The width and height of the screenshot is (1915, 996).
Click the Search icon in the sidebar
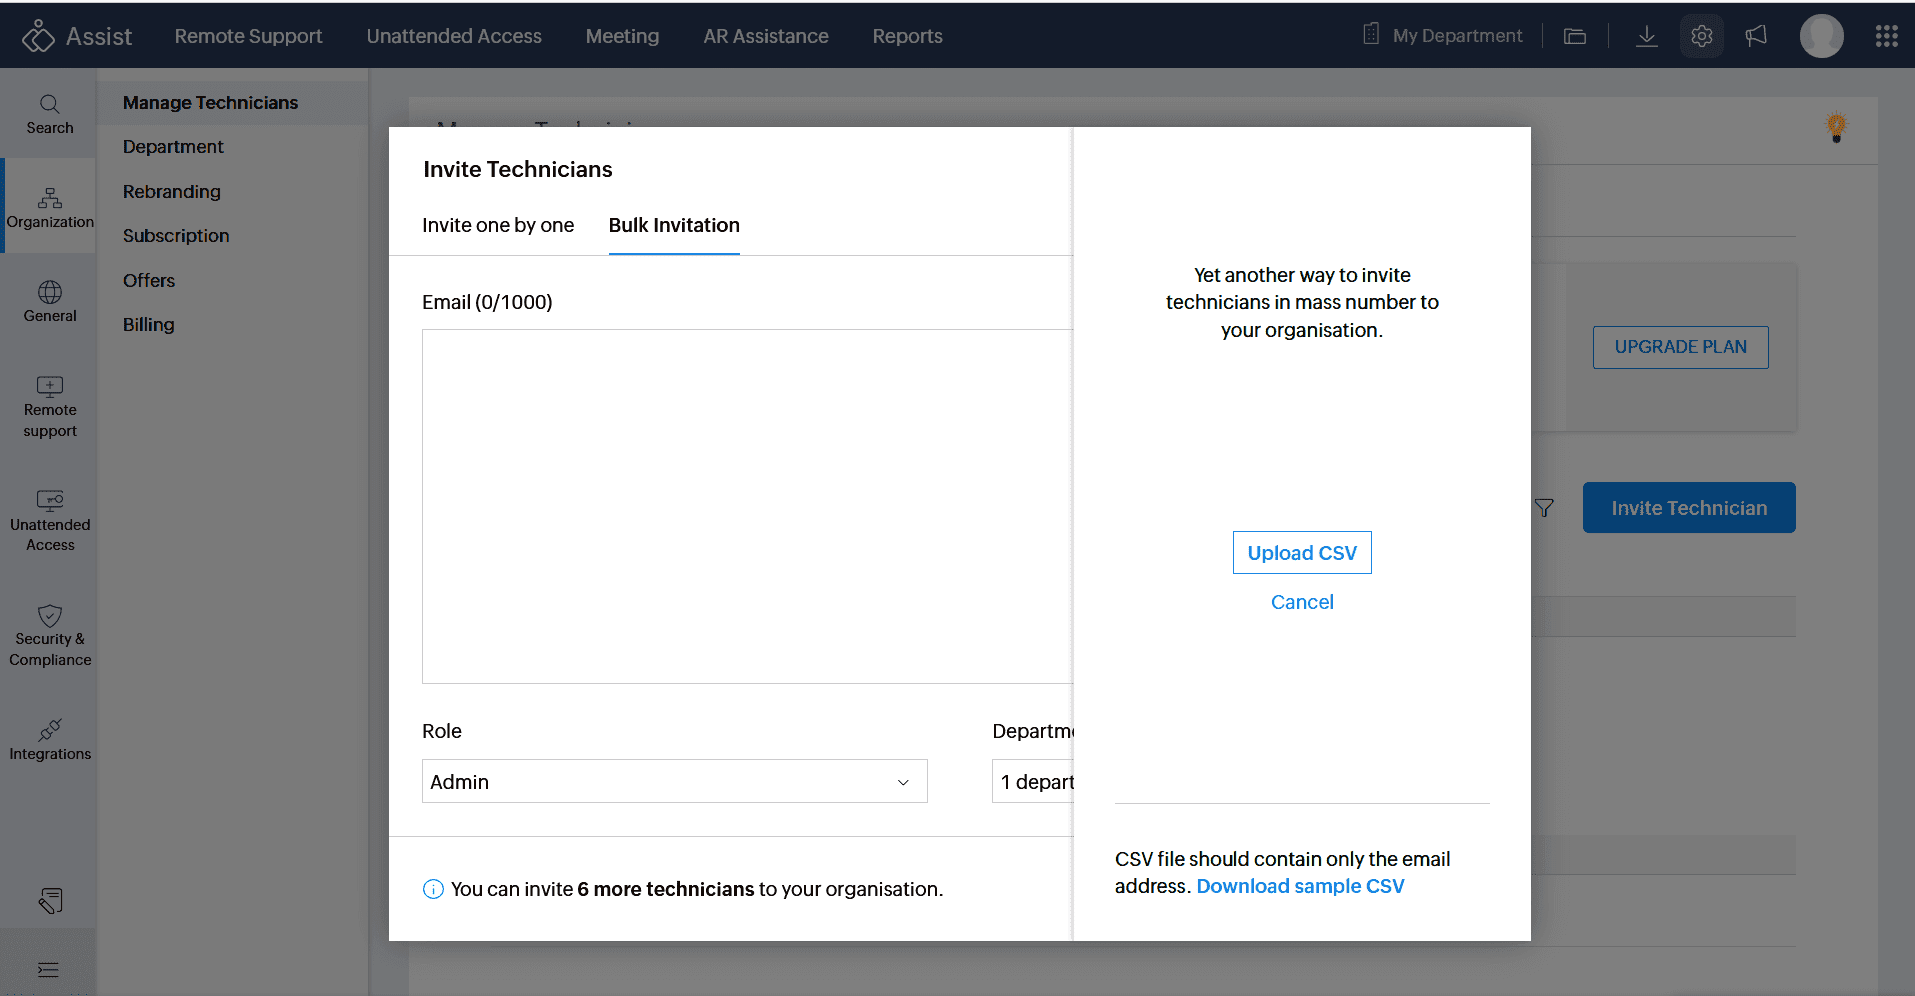pyautogui.click(x=49, y=104)
